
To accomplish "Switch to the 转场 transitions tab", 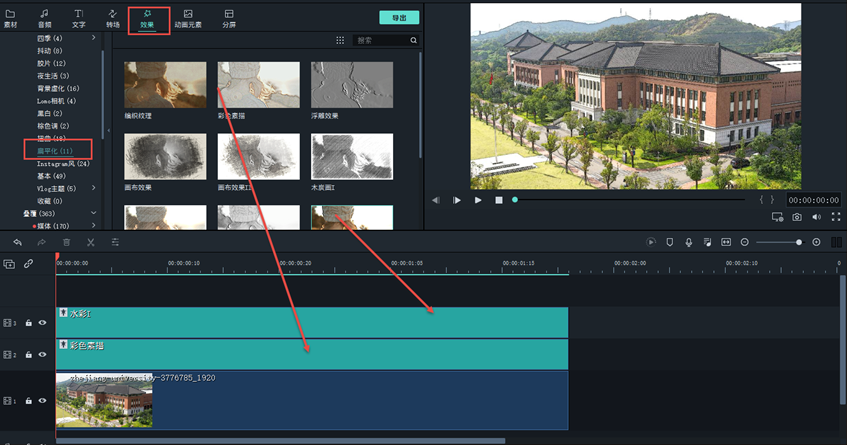I will click(x=113, y=18).
